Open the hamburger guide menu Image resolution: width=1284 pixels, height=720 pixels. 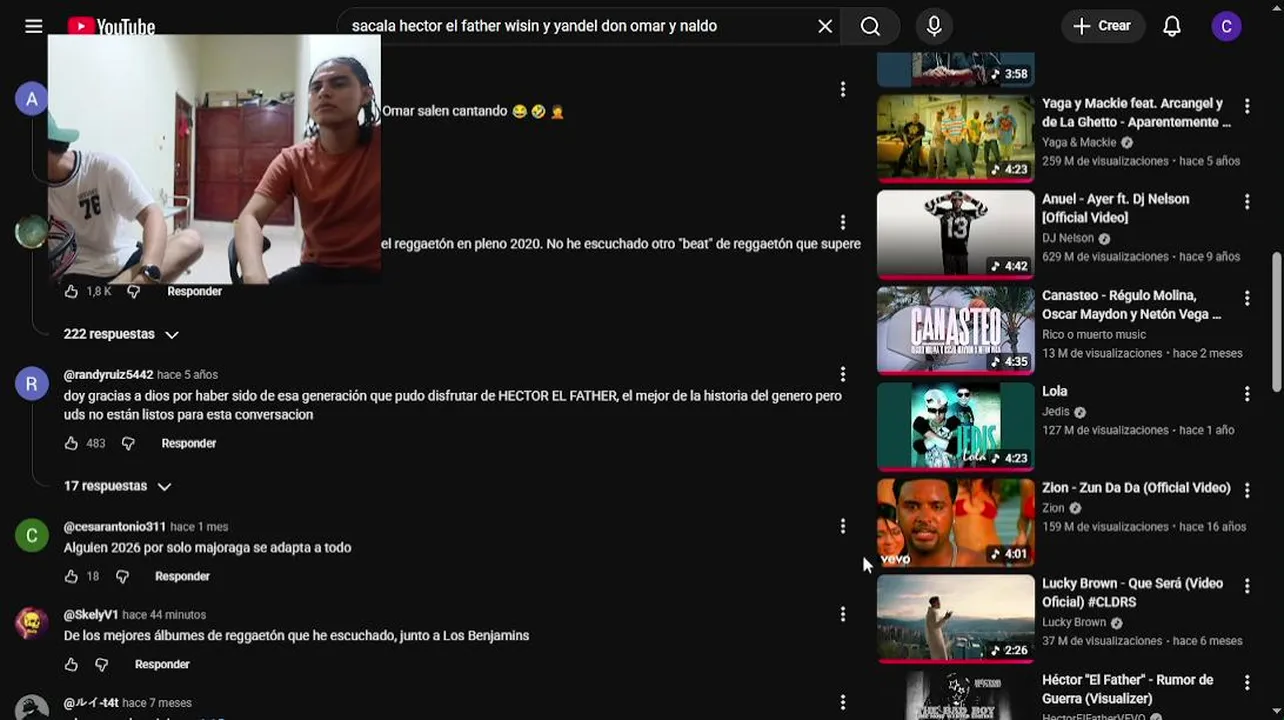[34, 26]
